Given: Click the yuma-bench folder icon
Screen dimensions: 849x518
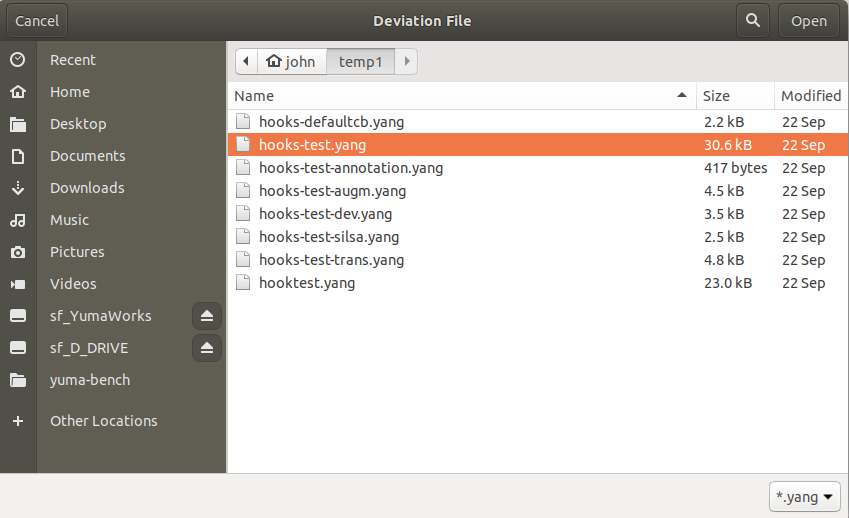Looking at the screenshot, I should (17, 380).
